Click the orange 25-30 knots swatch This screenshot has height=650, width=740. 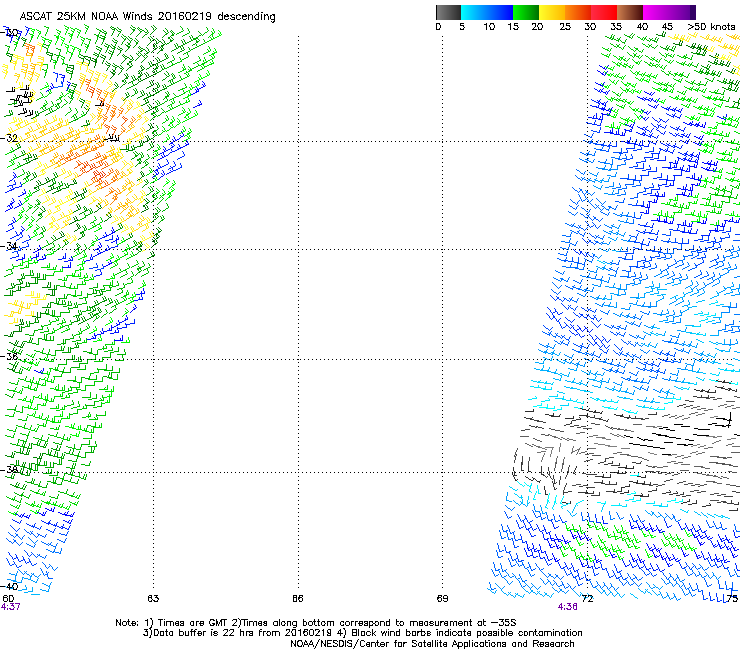(x=578, y=12)
